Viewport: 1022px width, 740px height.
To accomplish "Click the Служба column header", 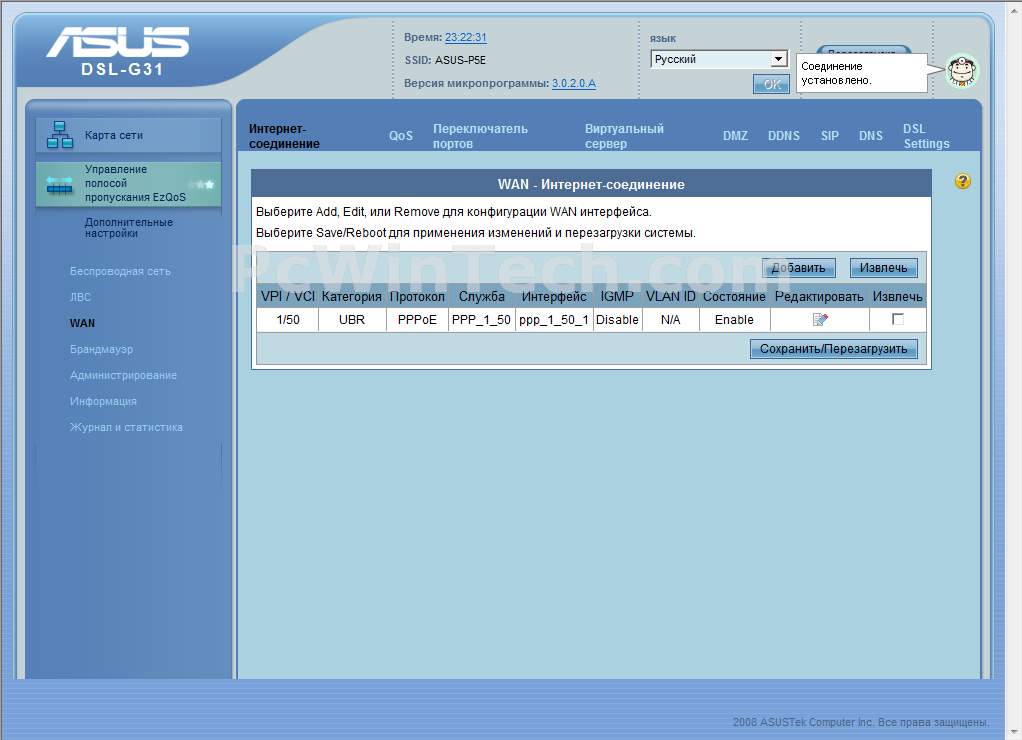I will [481, 297].
